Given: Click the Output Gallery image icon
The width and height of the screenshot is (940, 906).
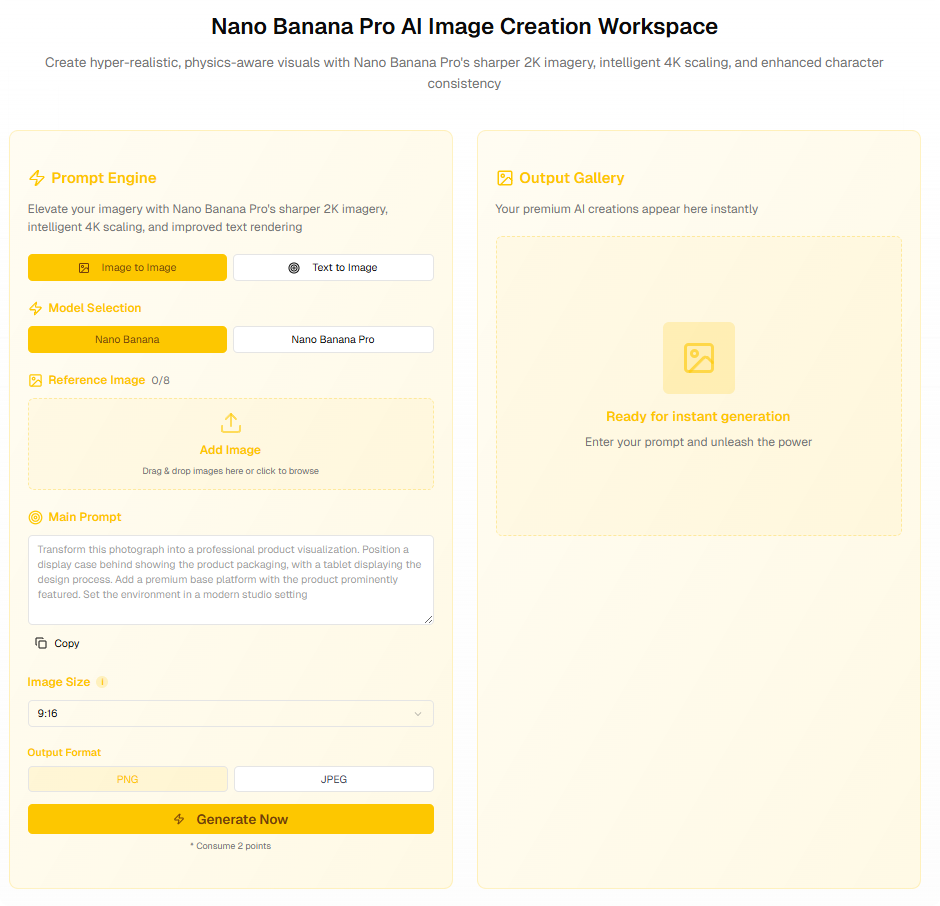Looking at the screenshot, I should coord(504,177).
